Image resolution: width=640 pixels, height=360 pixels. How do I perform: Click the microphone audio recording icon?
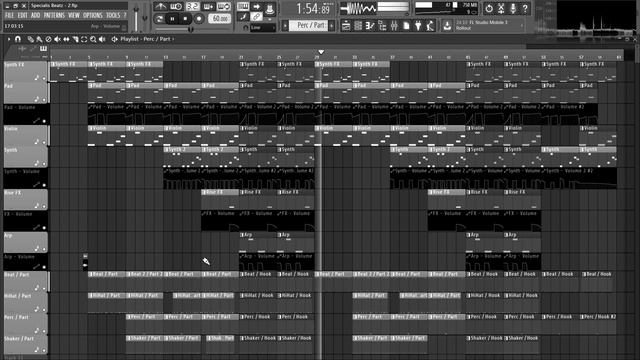coord(513,8)
